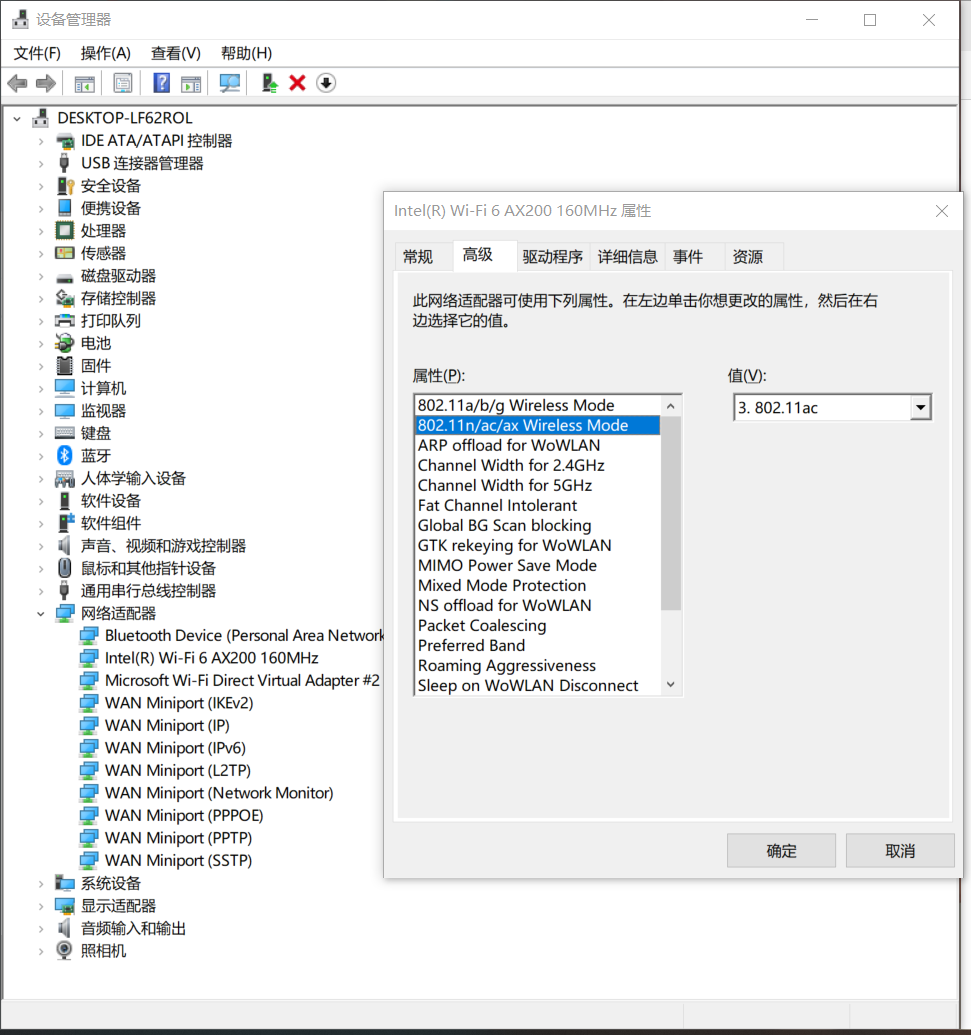Click the Forward arrow toolbar icon
971x1035 pixels.
tap(46, 83)
